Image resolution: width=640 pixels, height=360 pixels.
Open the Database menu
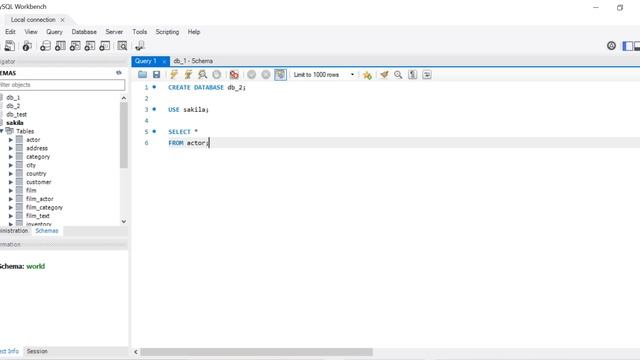point(84,32)
